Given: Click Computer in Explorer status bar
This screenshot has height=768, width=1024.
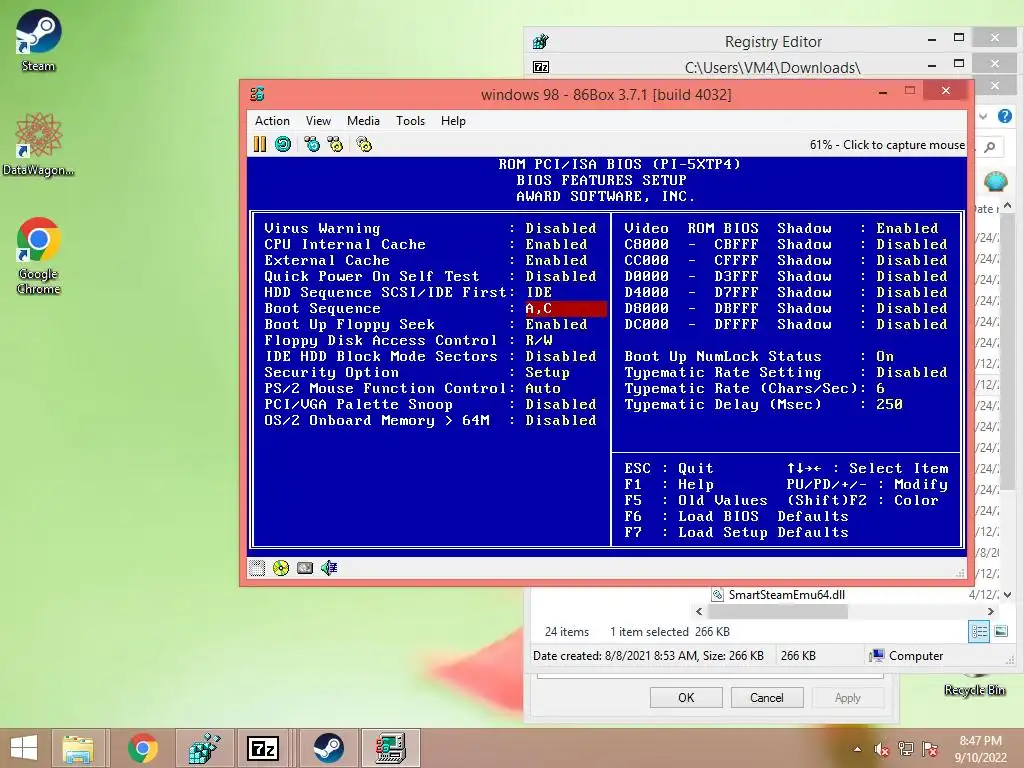Looking at the screenshot, I should 907,656.
